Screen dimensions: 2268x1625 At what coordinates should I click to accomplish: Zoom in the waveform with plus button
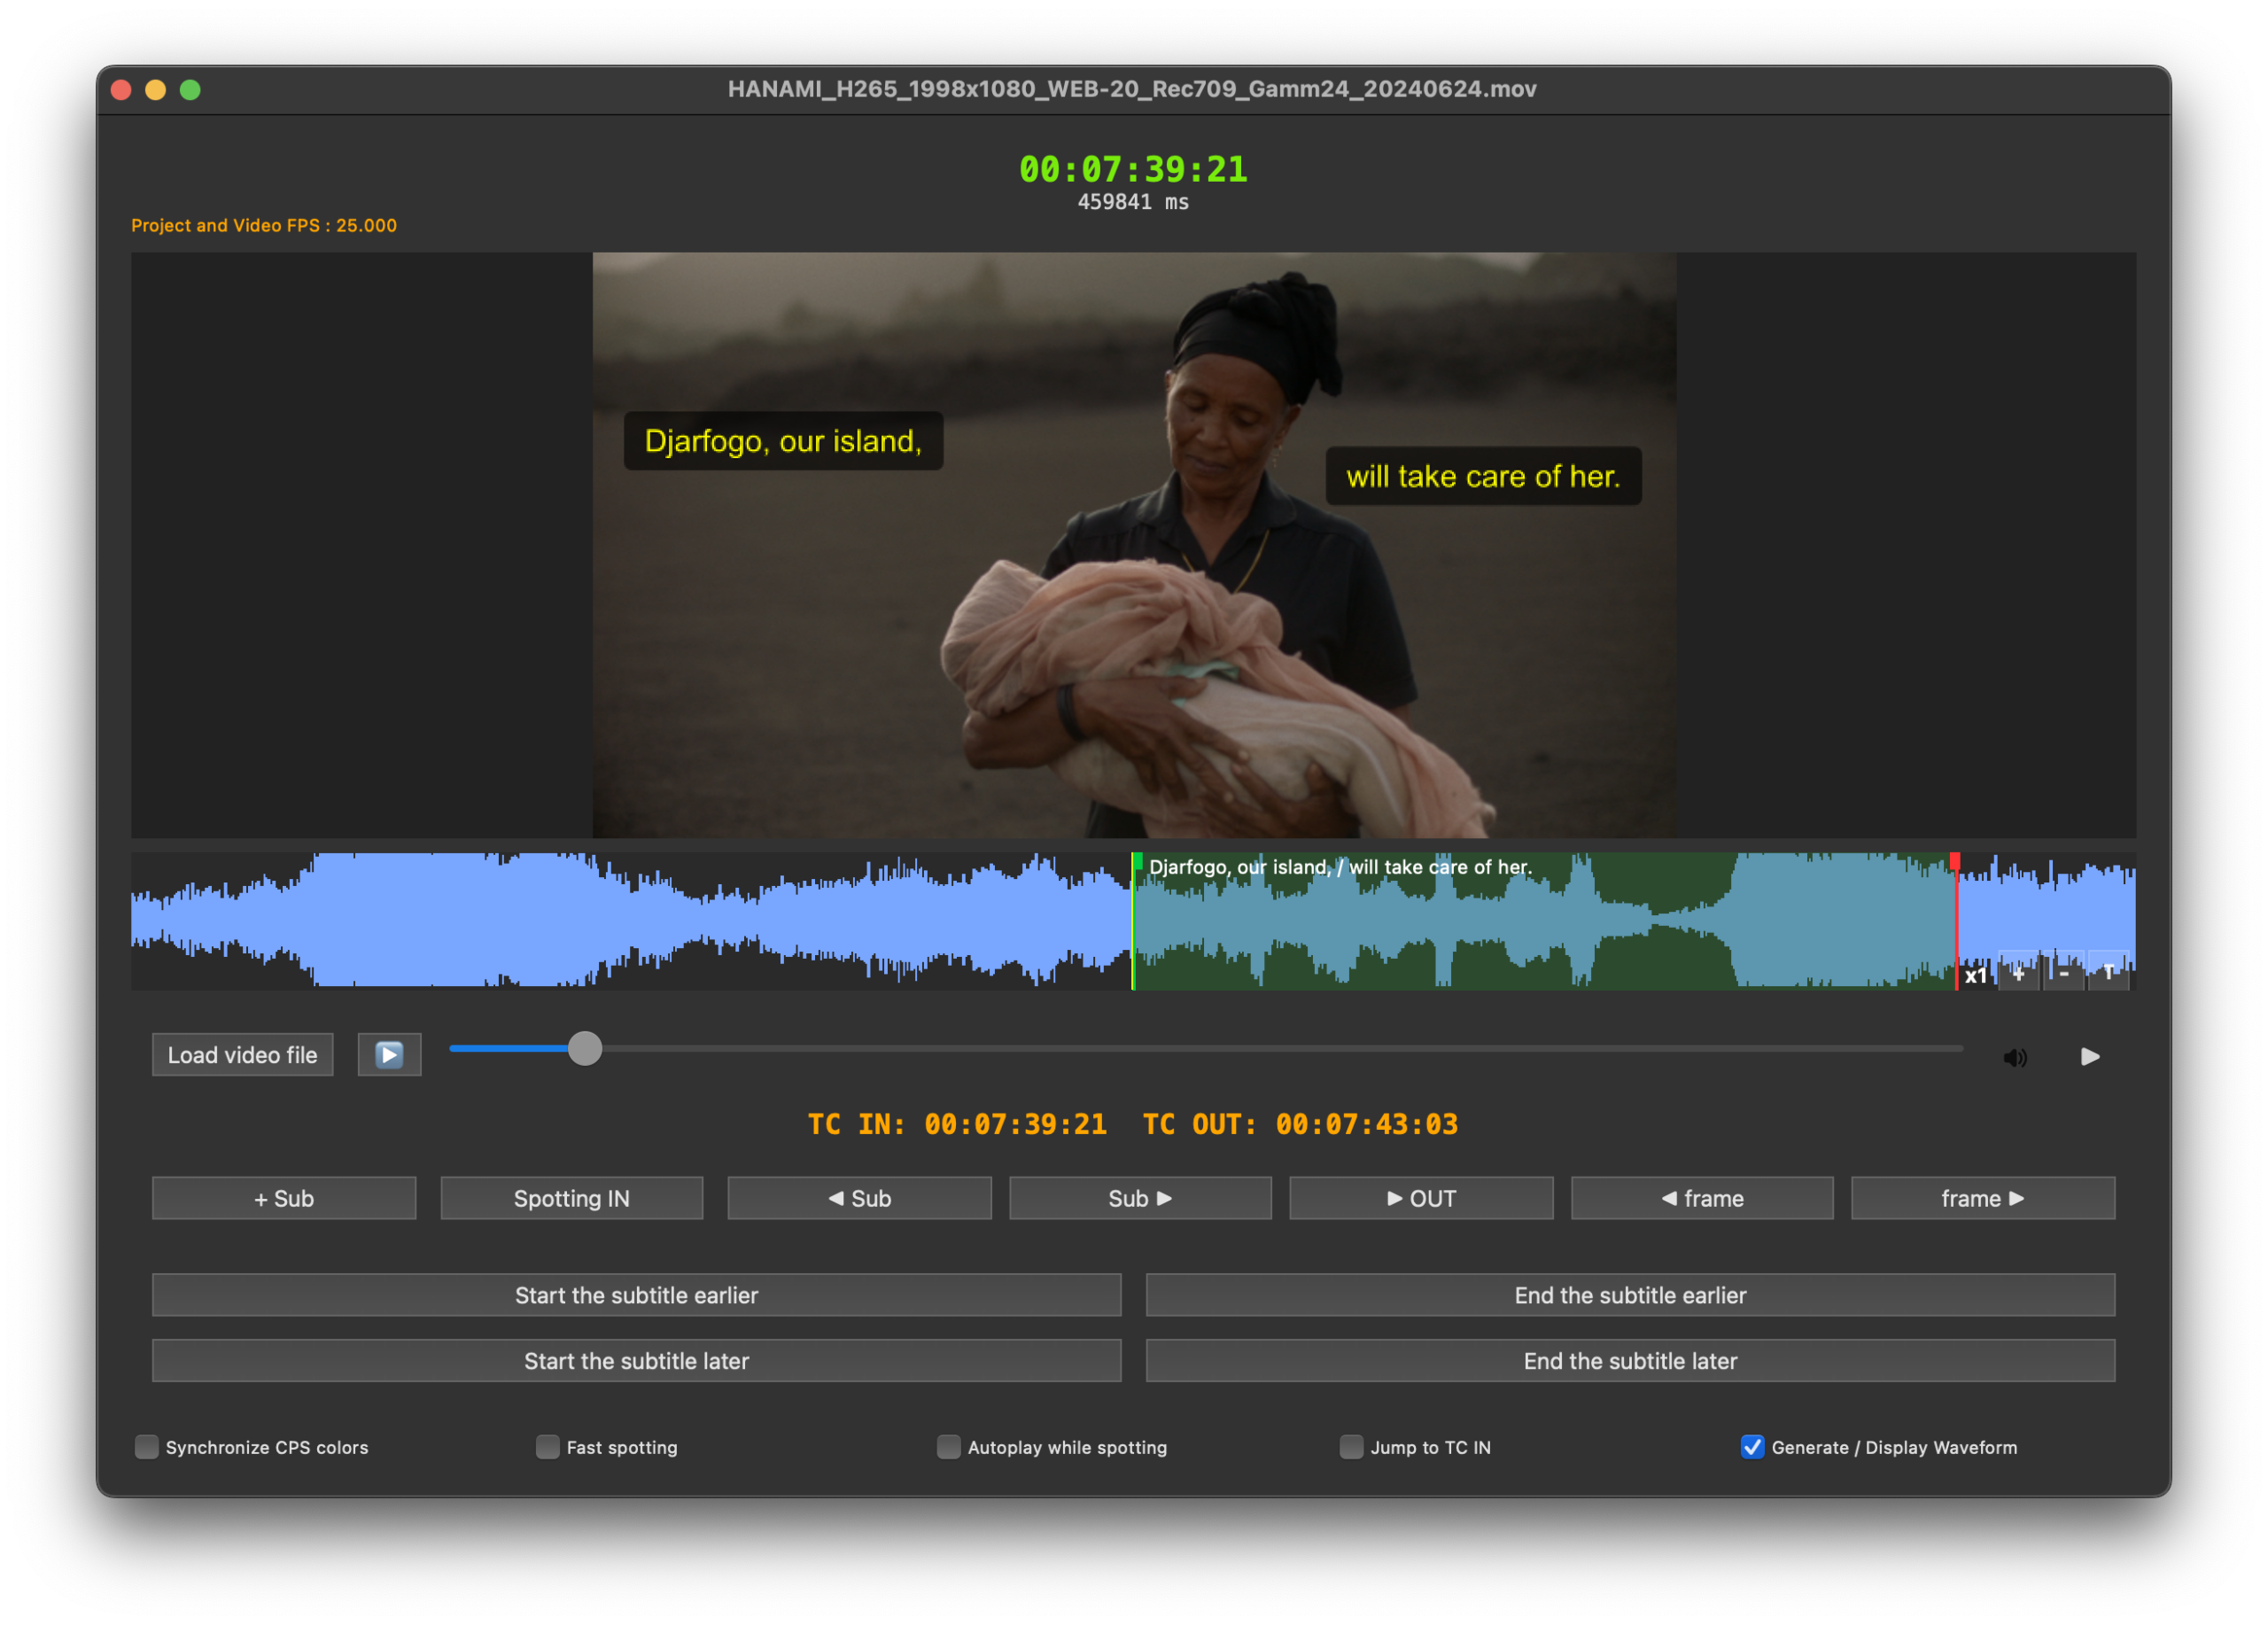(x=2018, y=972)
